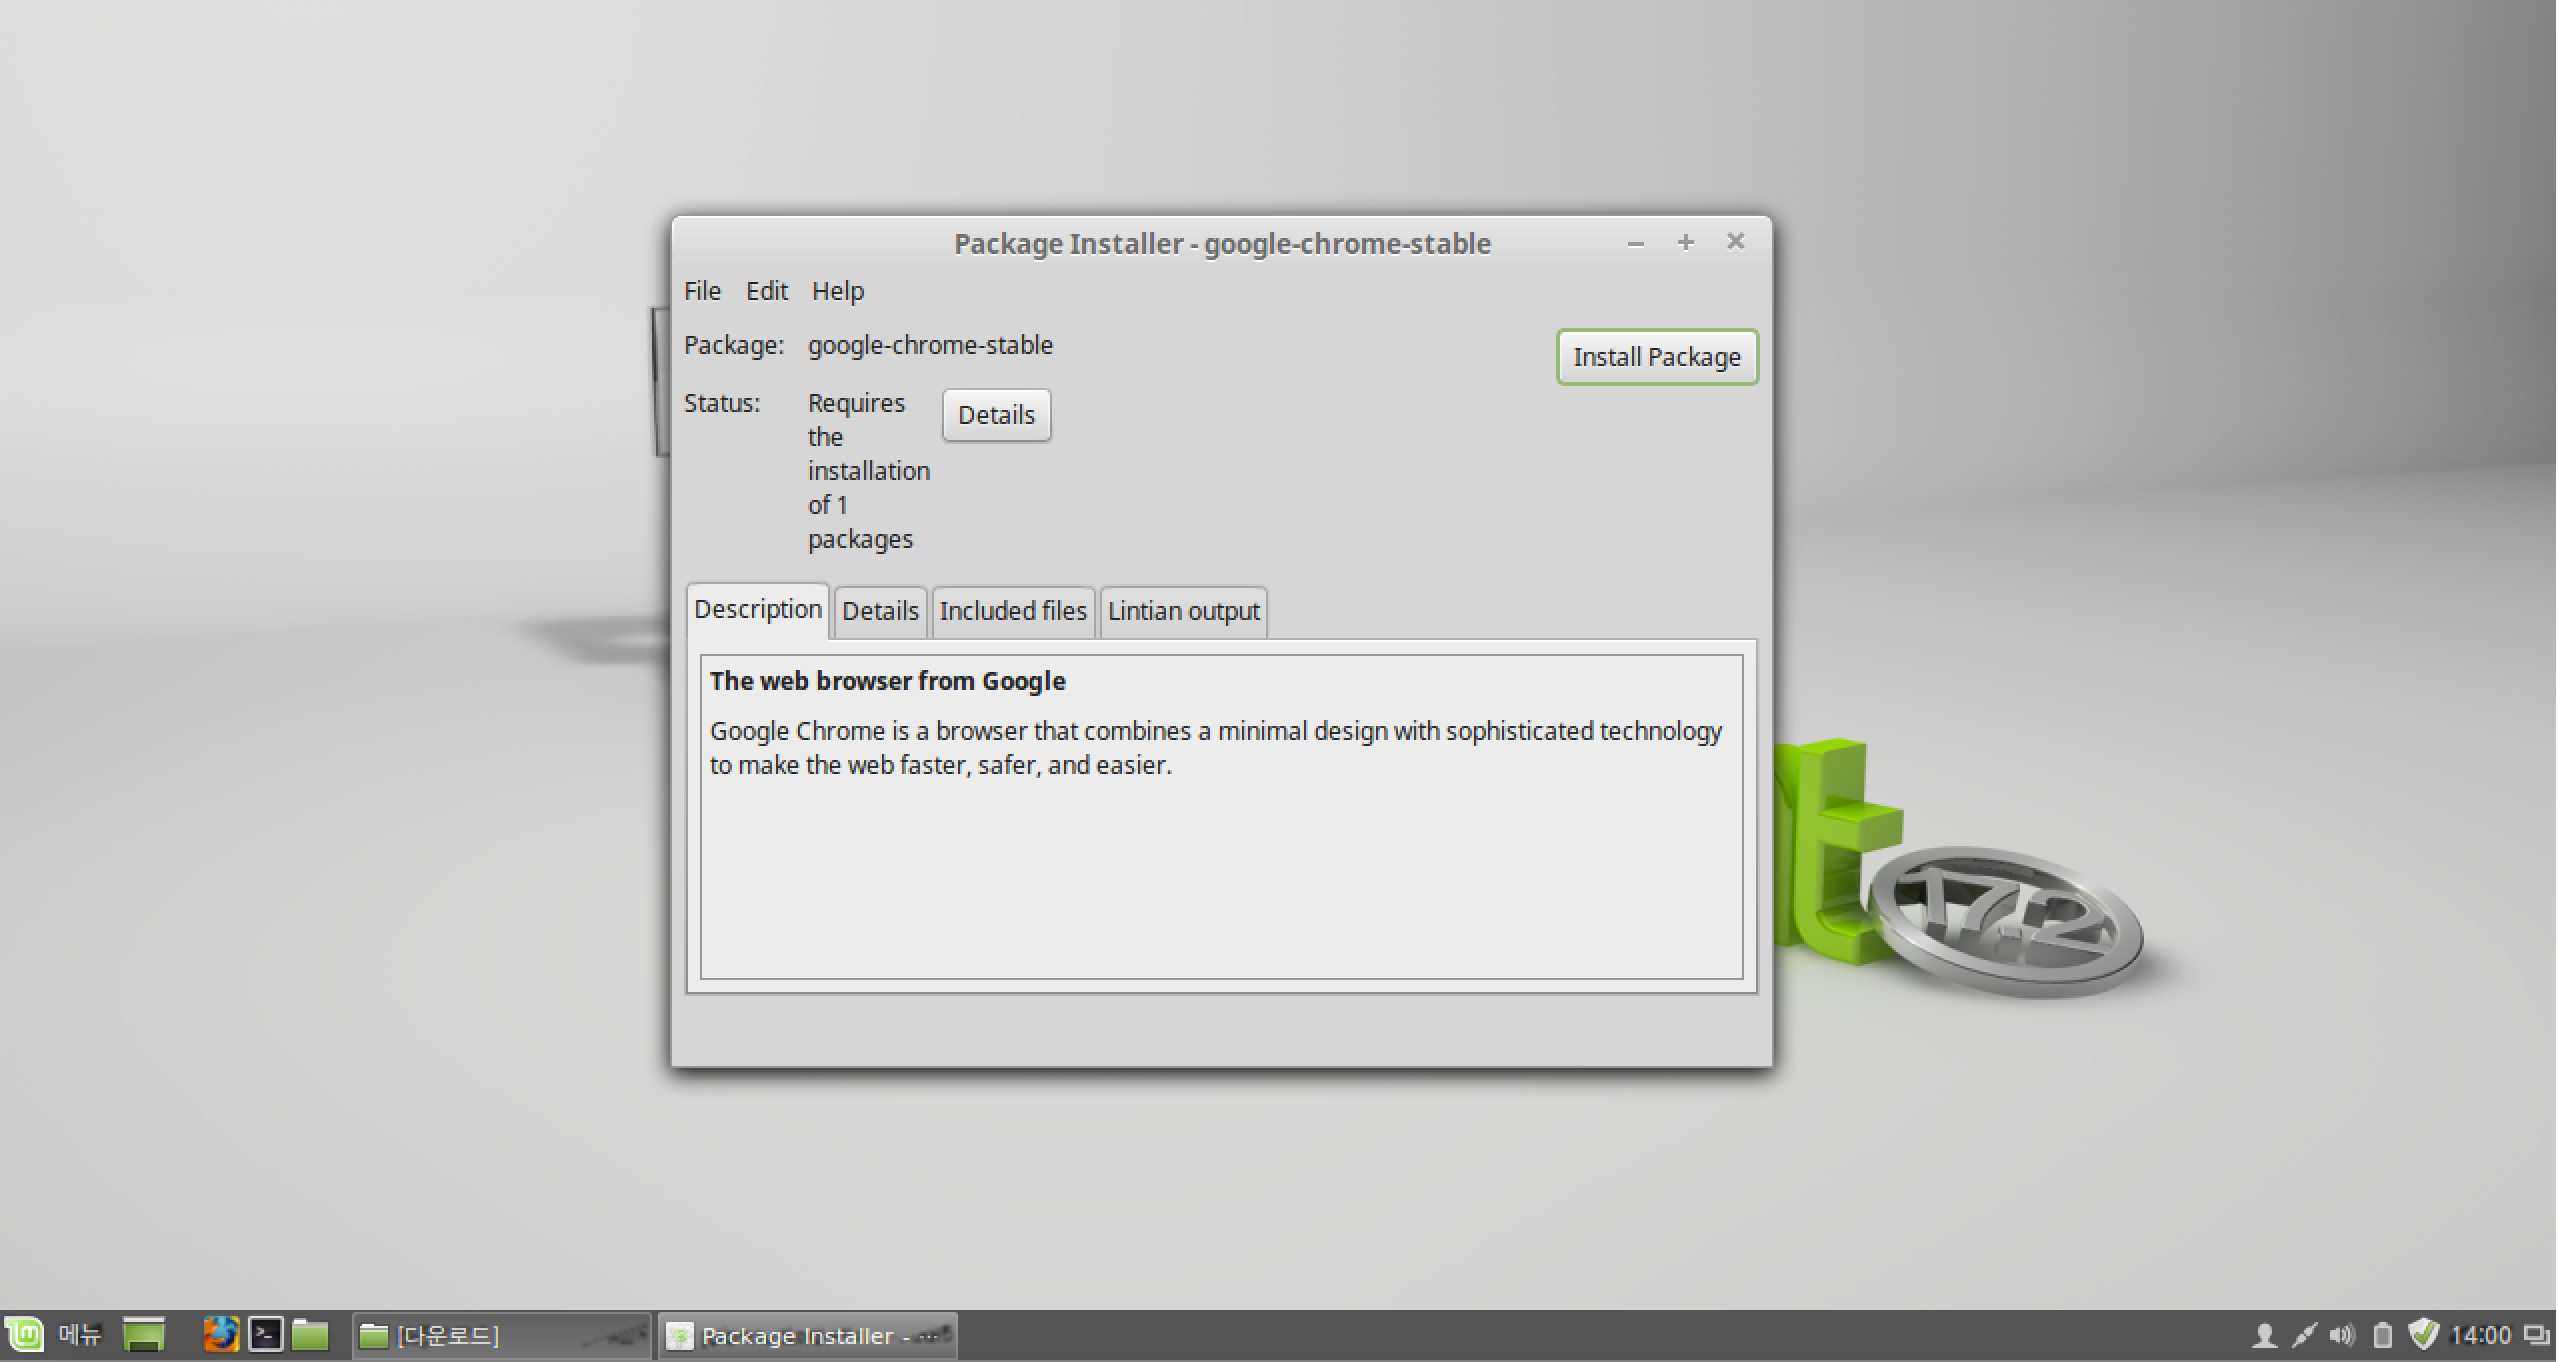The height and width of the screenshot is (1362, 2558).
Task: Click the Package Installer title bar
Action: click(x=1222, y=243)
